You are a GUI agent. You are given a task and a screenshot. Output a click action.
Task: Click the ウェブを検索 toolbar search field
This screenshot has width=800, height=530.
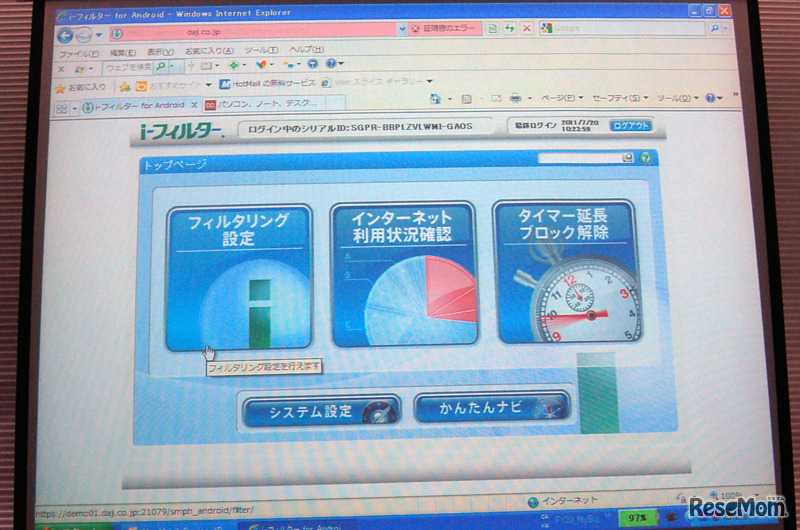coord(128,67)
